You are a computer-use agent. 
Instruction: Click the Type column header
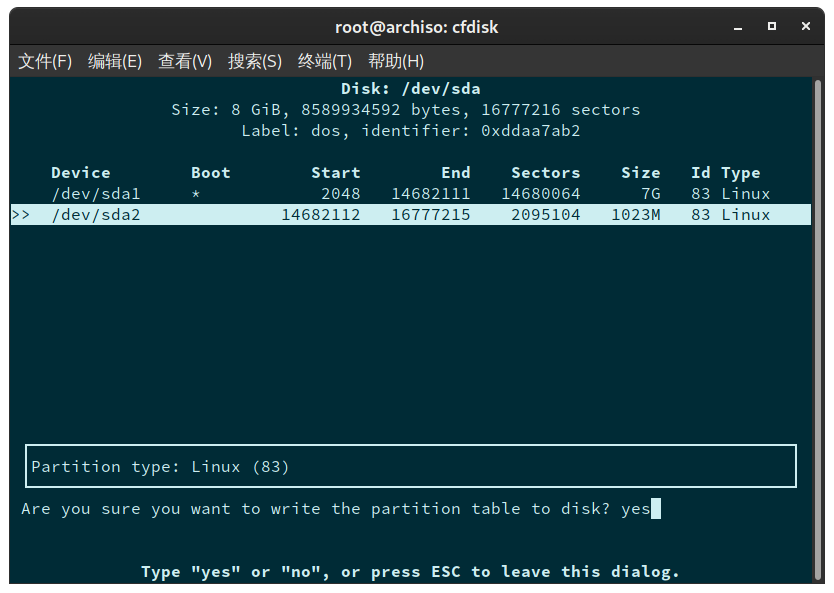point(741,172)
